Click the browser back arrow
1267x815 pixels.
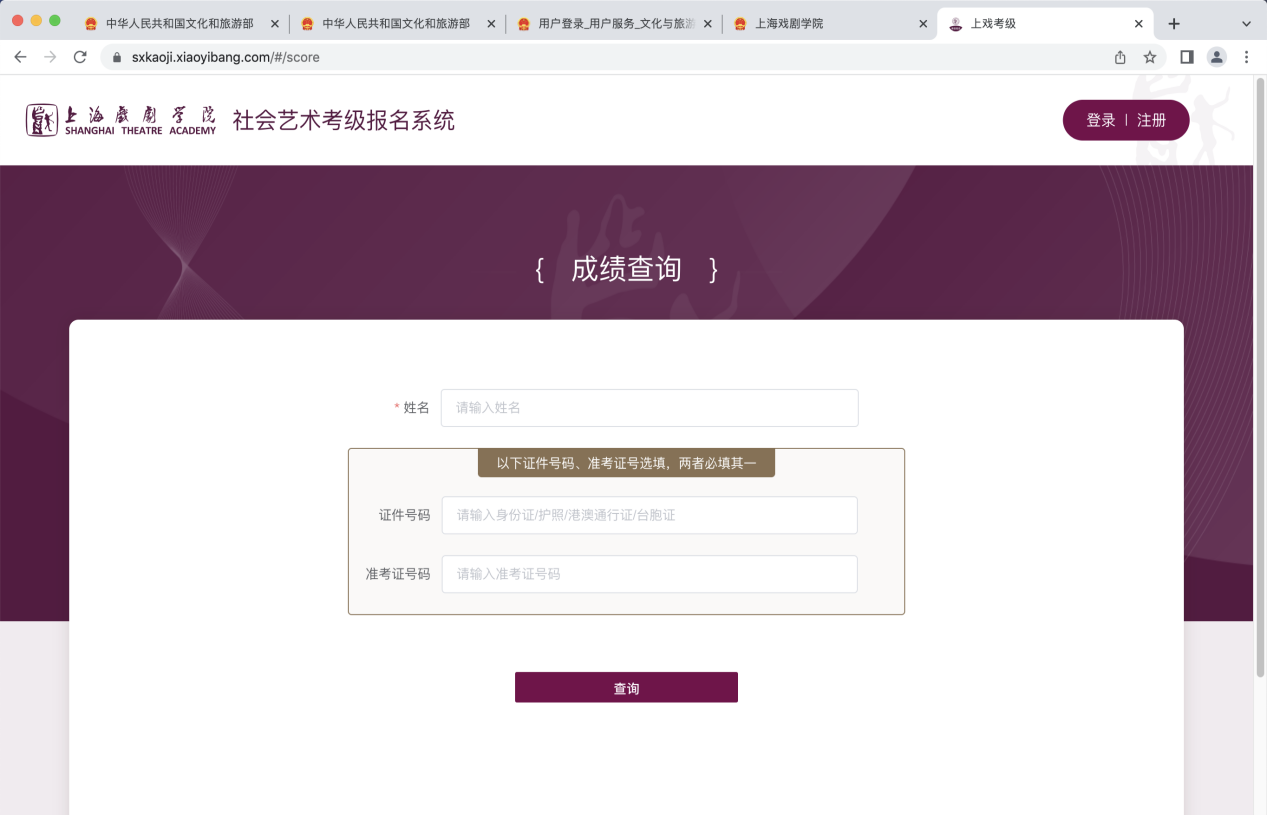click(20, 57)
